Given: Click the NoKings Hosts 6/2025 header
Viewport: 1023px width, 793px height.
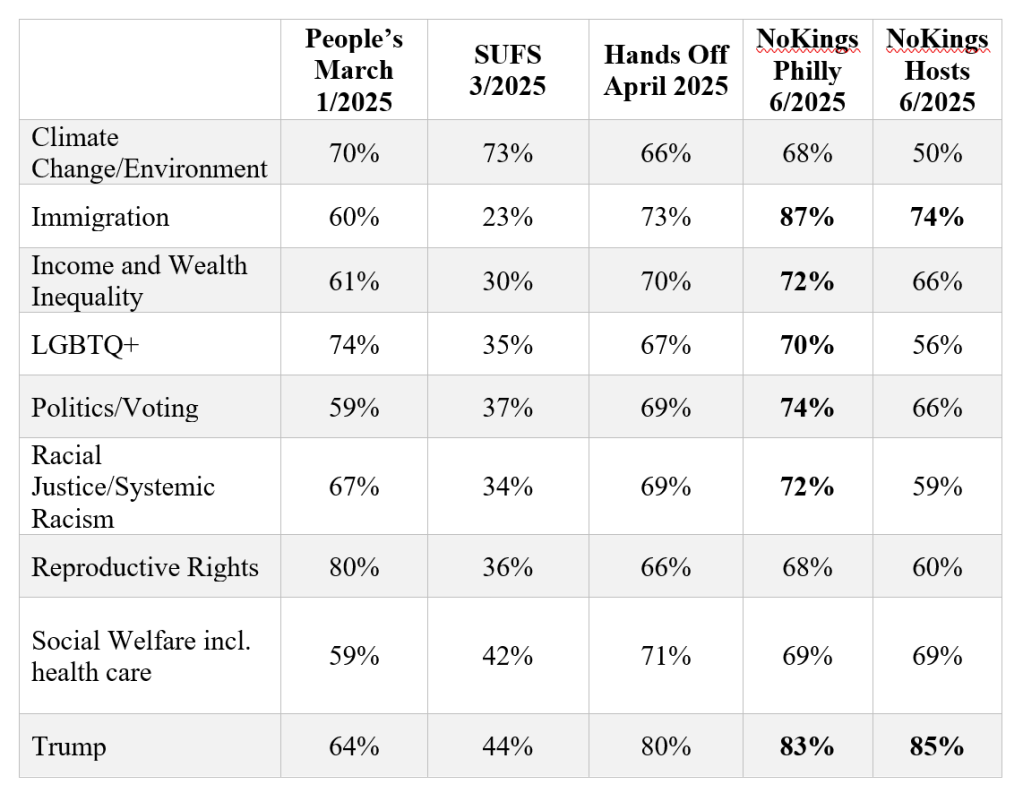Looking at the screenshot, I should point(937,70).
